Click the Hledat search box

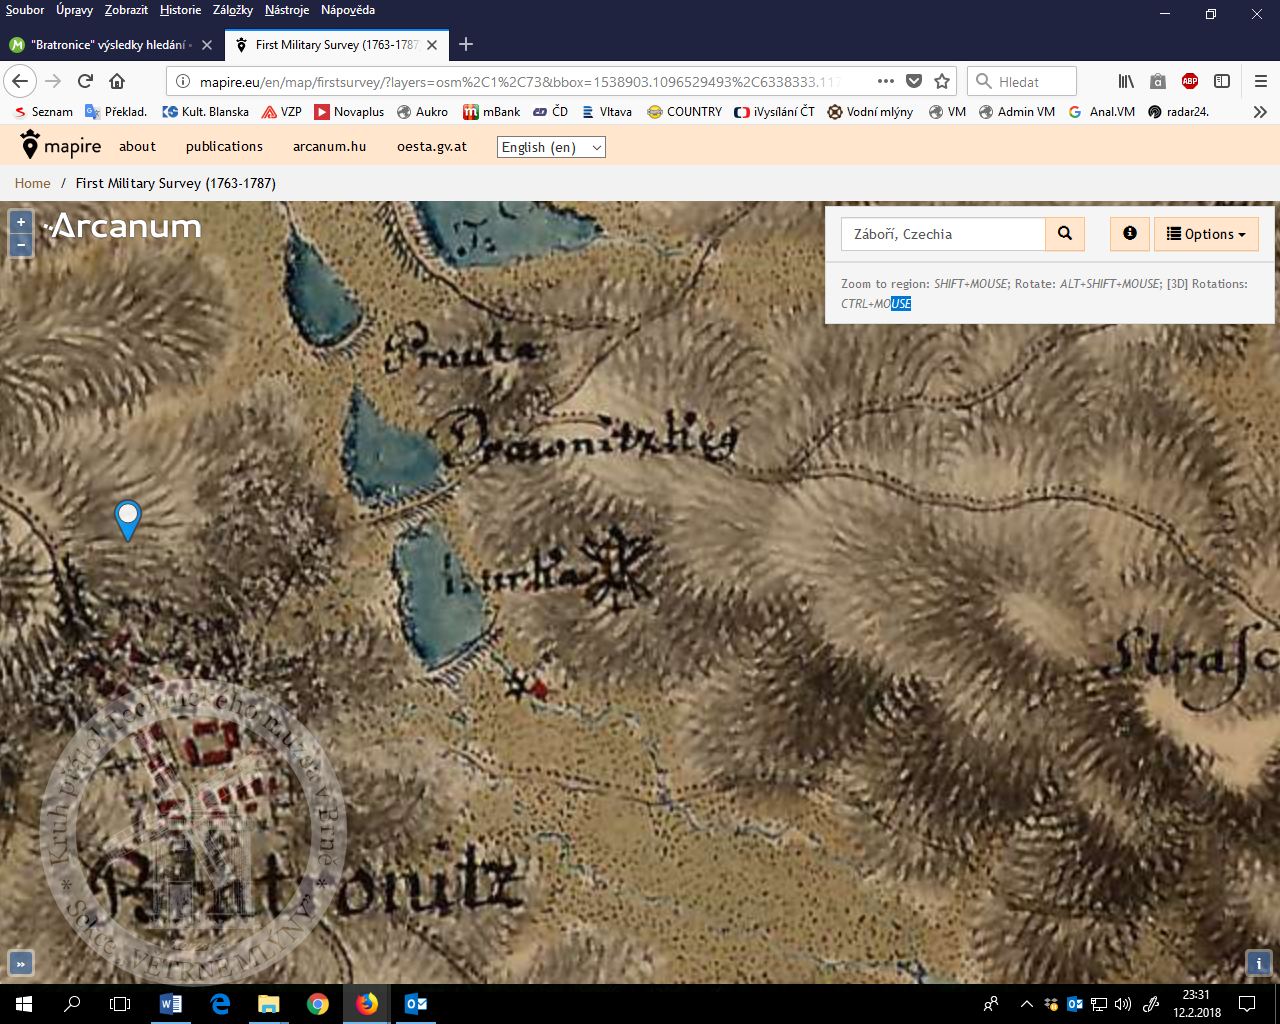1022,82
